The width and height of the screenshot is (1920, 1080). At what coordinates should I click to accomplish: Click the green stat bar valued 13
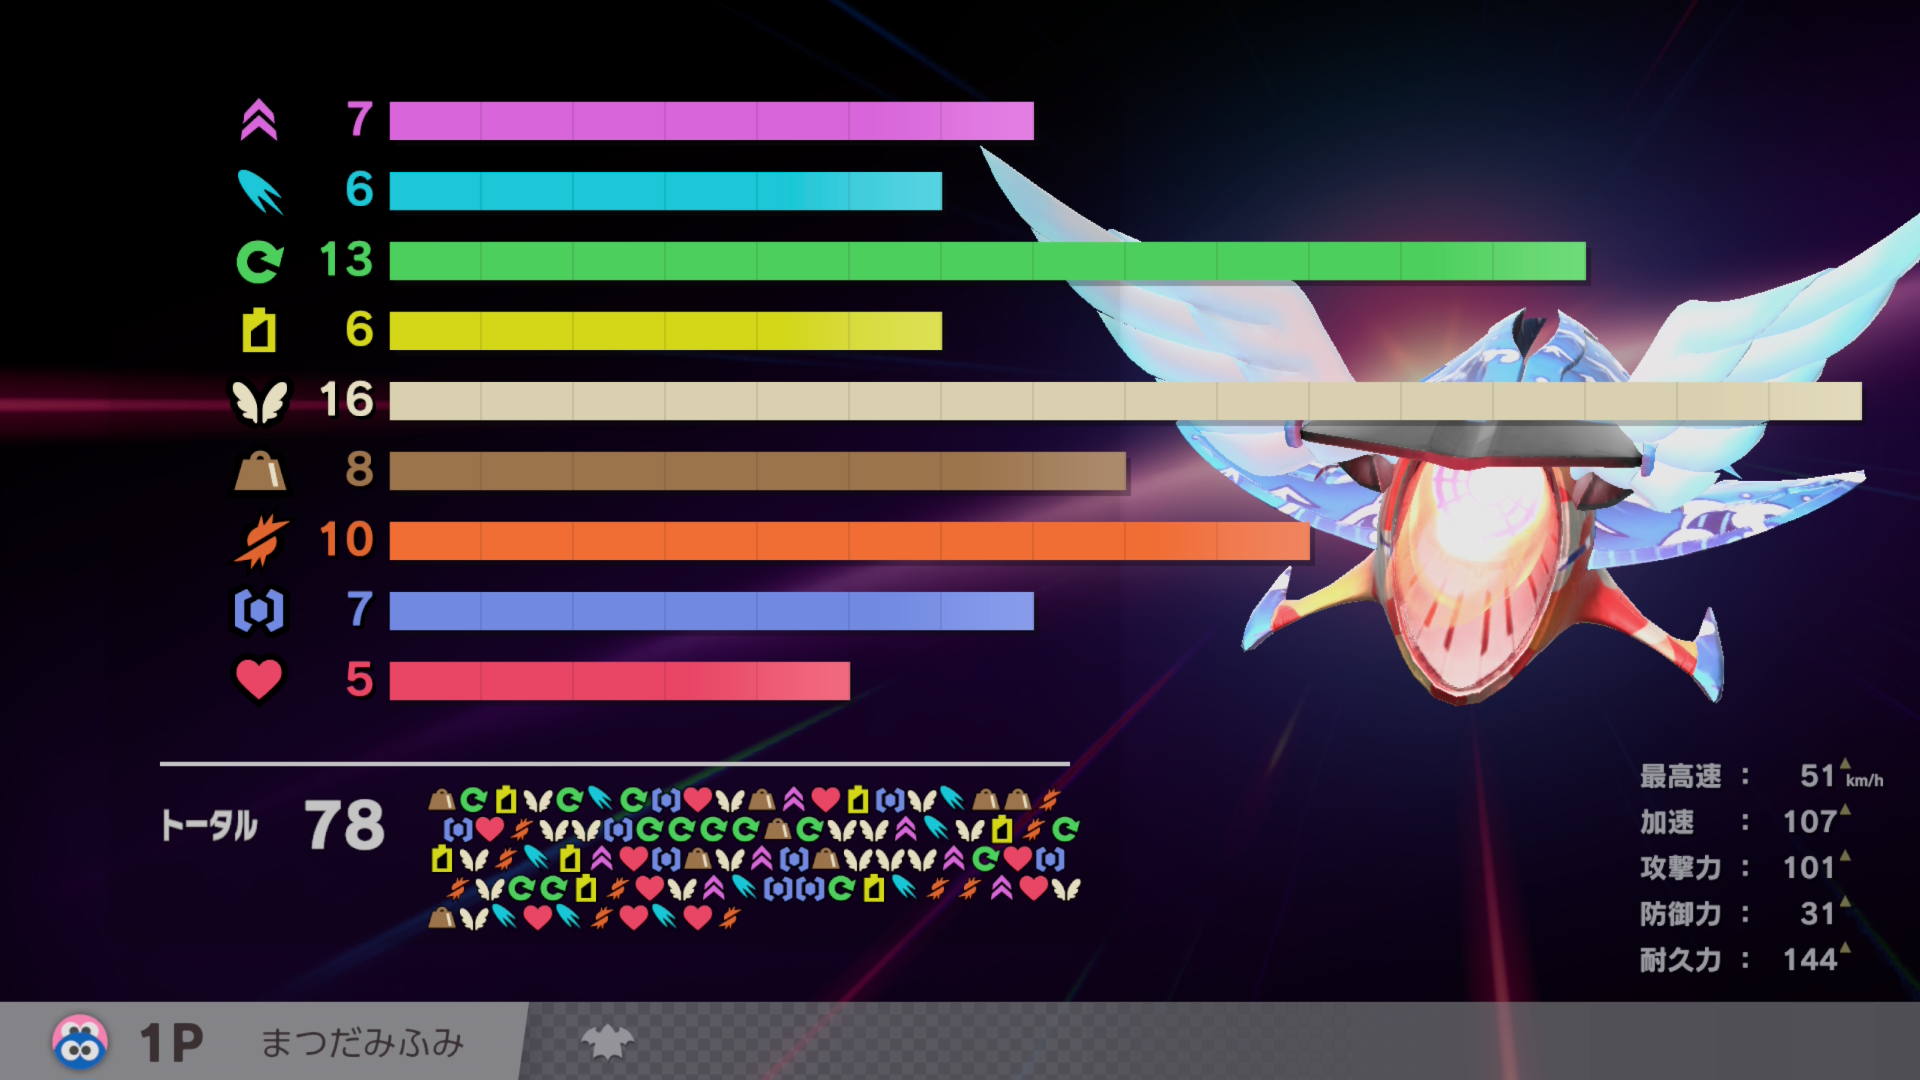(986, 261)
